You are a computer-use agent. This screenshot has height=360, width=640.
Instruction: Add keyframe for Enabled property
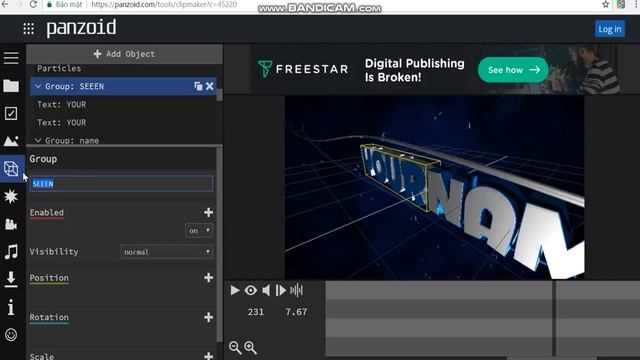(209, 212)
